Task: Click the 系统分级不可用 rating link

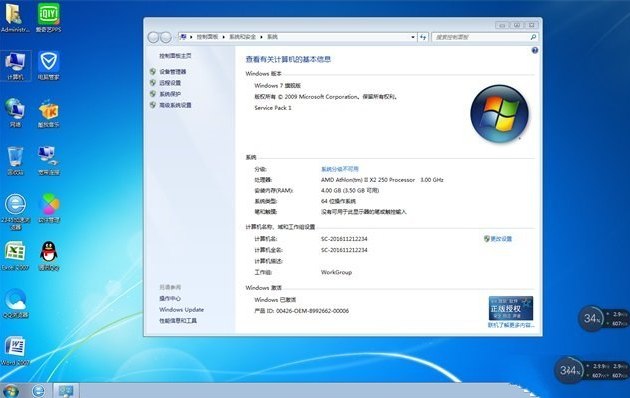Action: pyautogui.click(x=340, y=169)
